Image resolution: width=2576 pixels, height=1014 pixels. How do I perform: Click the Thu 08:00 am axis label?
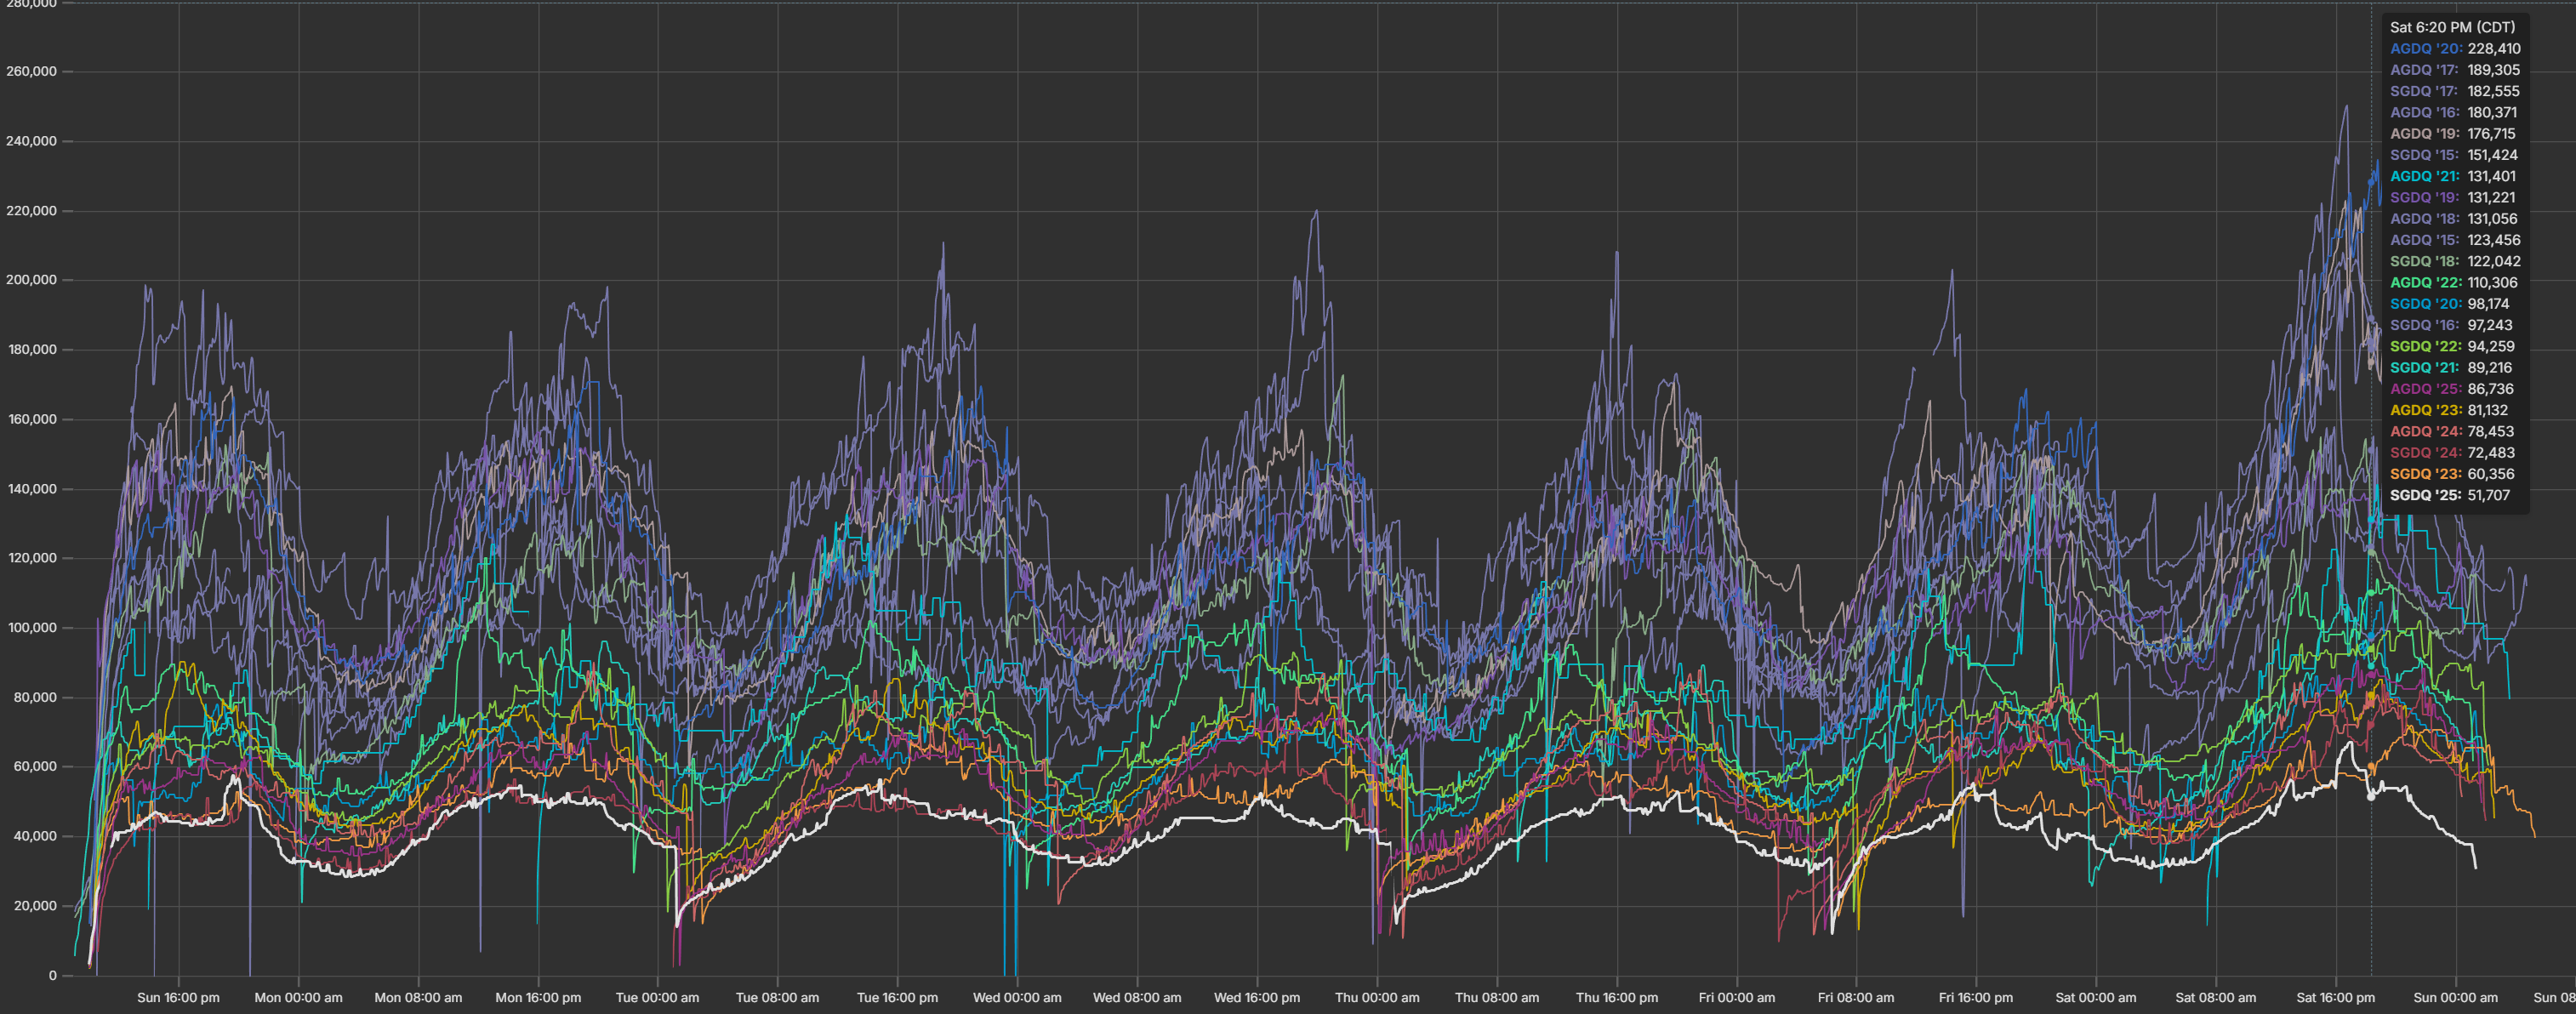[x=1497, y=997]
